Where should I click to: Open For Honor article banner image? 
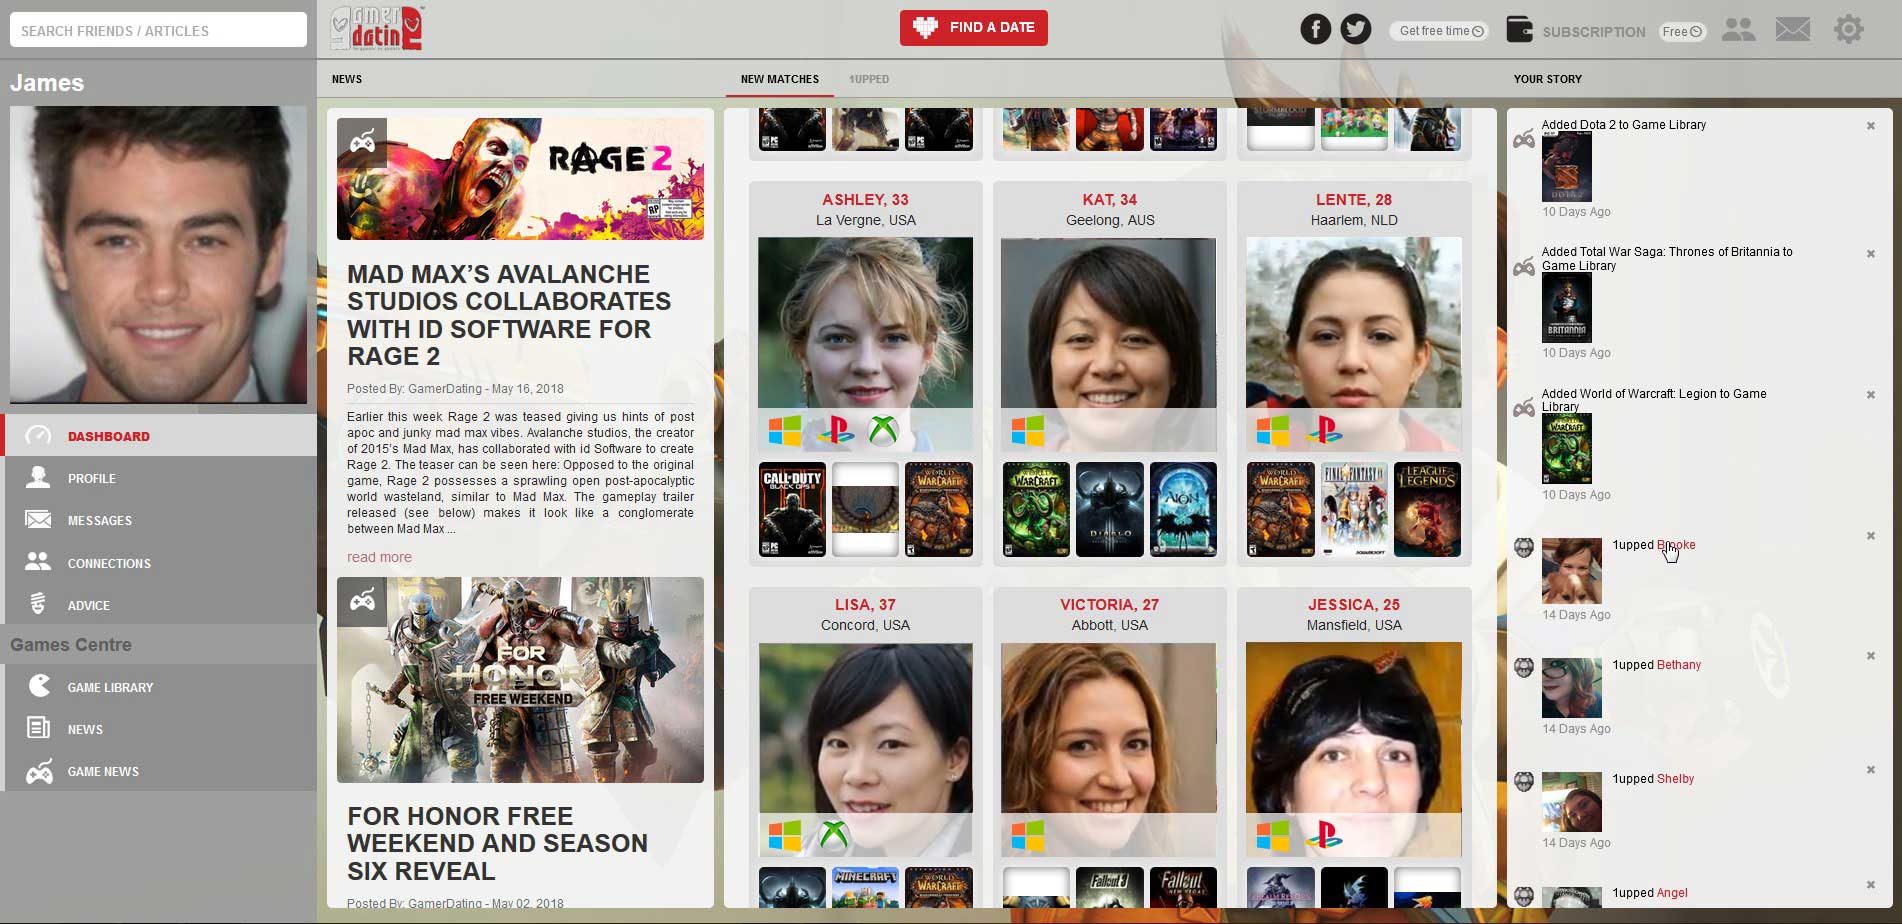coord(520,680)
